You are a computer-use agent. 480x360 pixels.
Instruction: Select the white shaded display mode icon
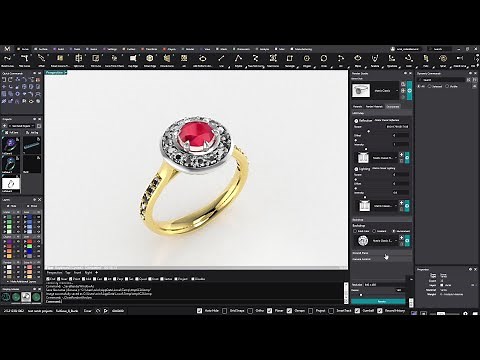(x=26, y=297)
